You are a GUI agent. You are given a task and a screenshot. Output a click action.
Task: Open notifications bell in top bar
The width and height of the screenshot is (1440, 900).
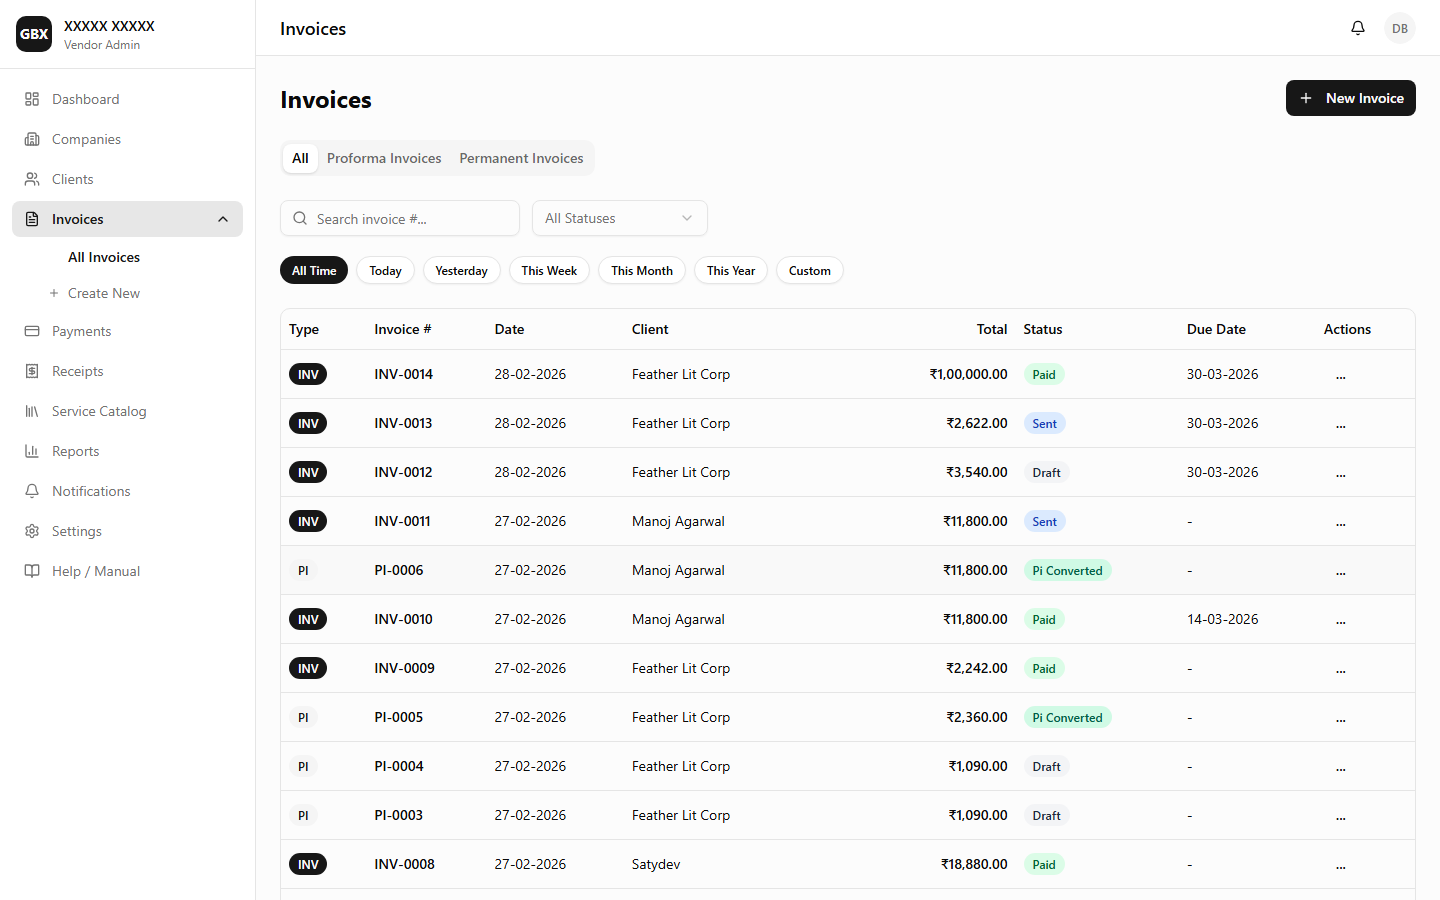click(1357, 28)
